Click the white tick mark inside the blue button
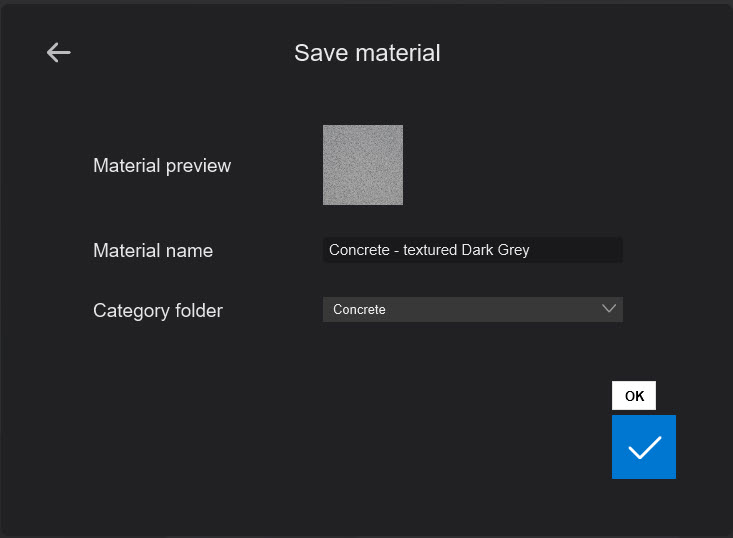The height and width of the screenshot is (538, 733). coord(645,447)
